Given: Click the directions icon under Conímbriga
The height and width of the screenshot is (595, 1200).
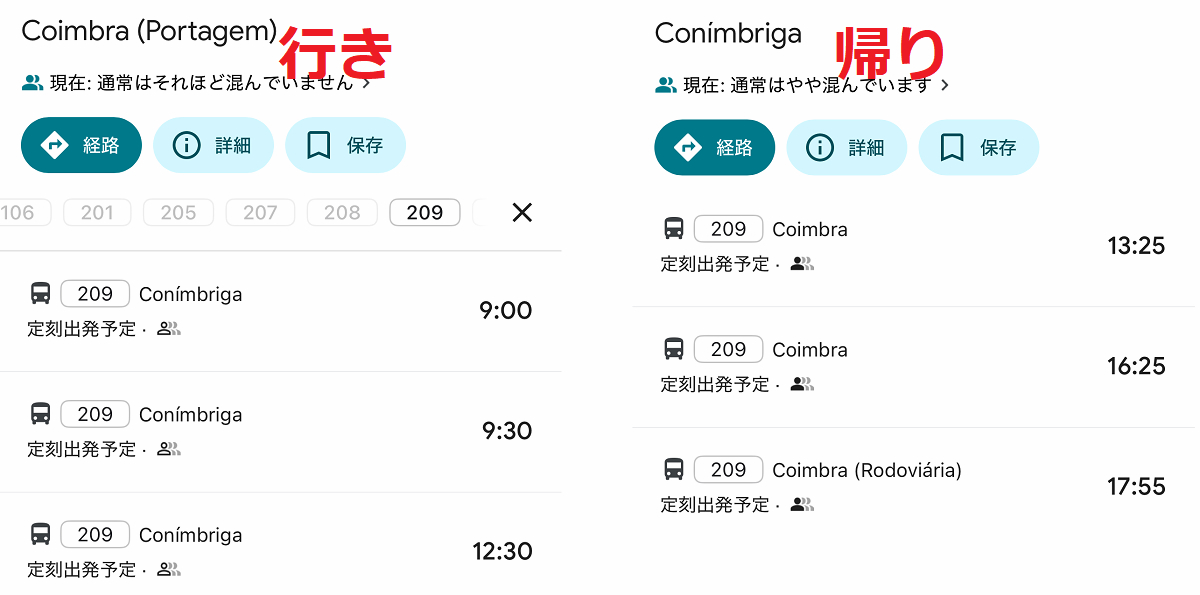Looking at the screenshot, I should pyautogui.click(x=688, y=148).
